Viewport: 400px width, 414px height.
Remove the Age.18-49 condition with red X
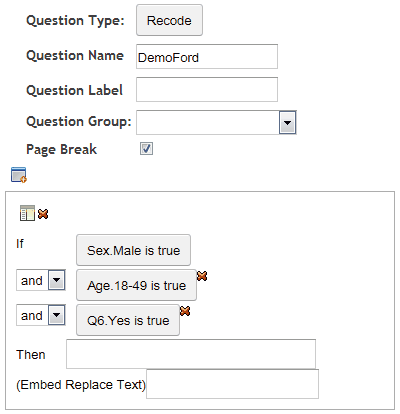tap(202, 276)
